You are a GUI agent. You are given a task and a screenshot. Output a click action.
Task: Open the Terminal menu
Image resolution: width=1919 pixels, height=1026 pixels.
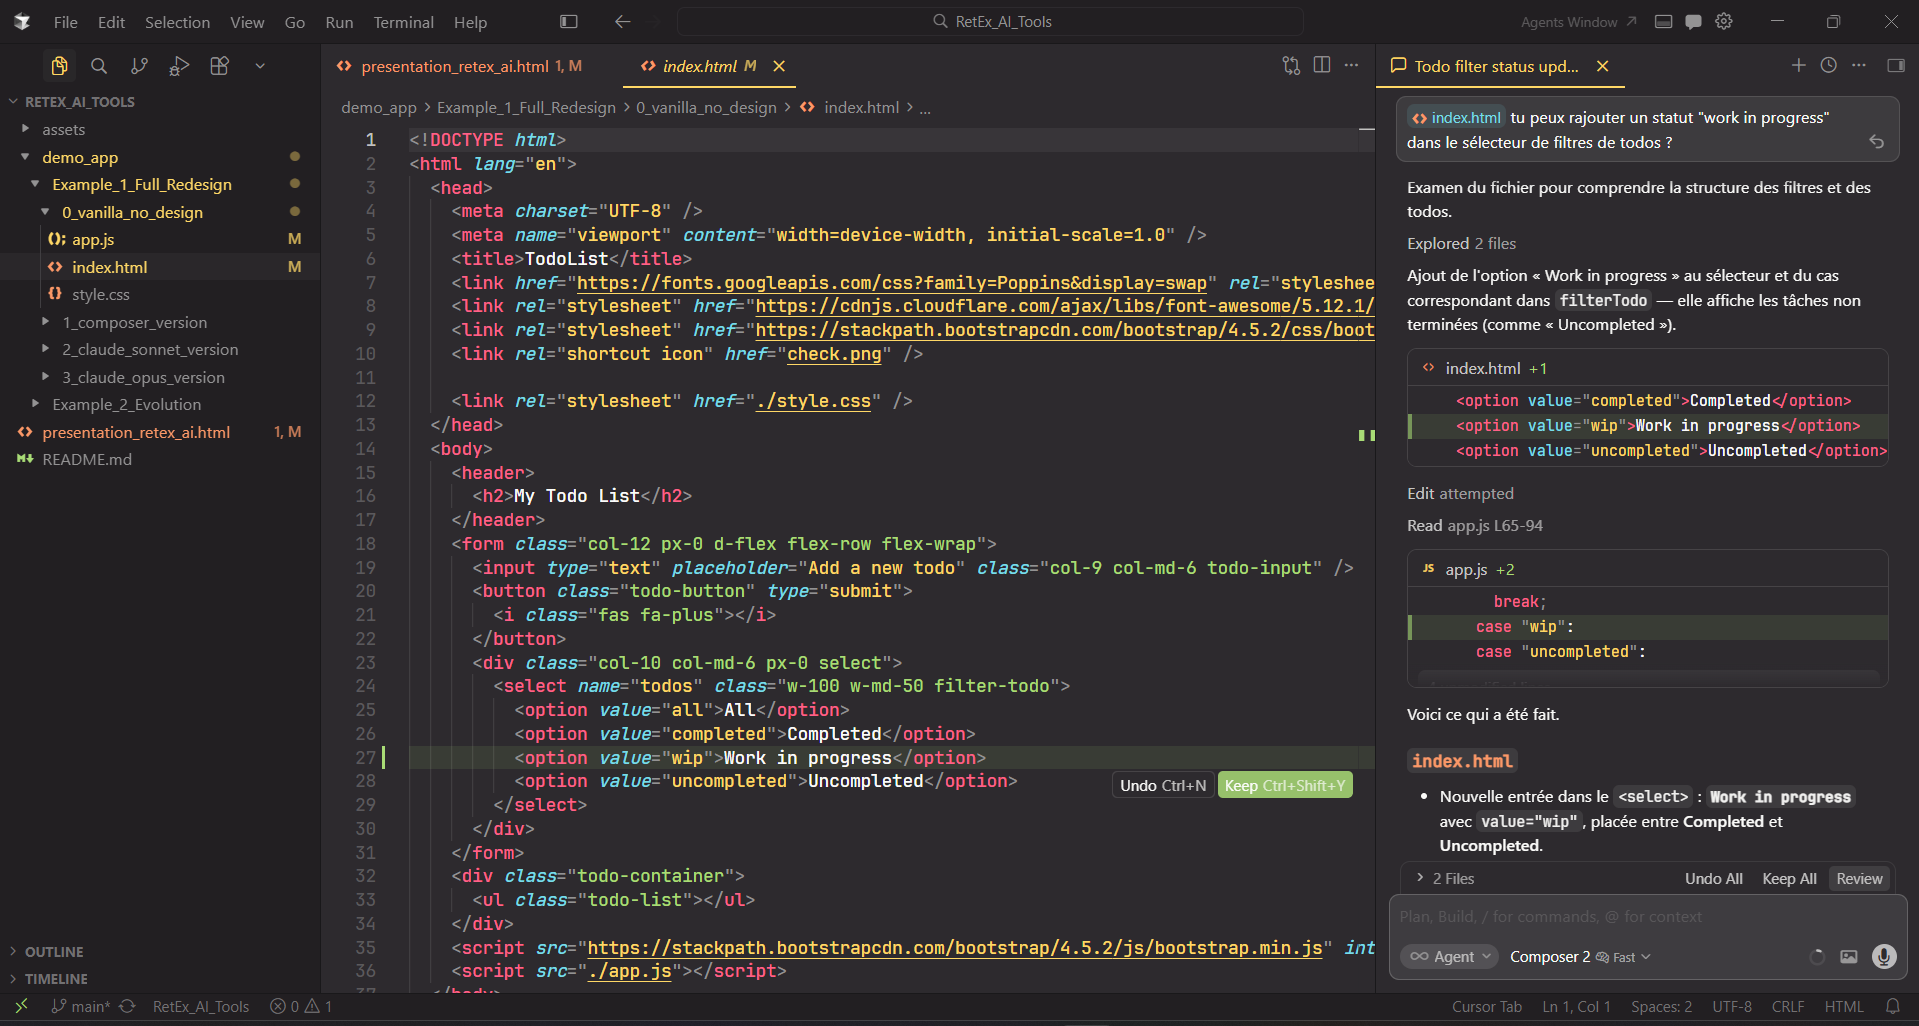point(403,22)
